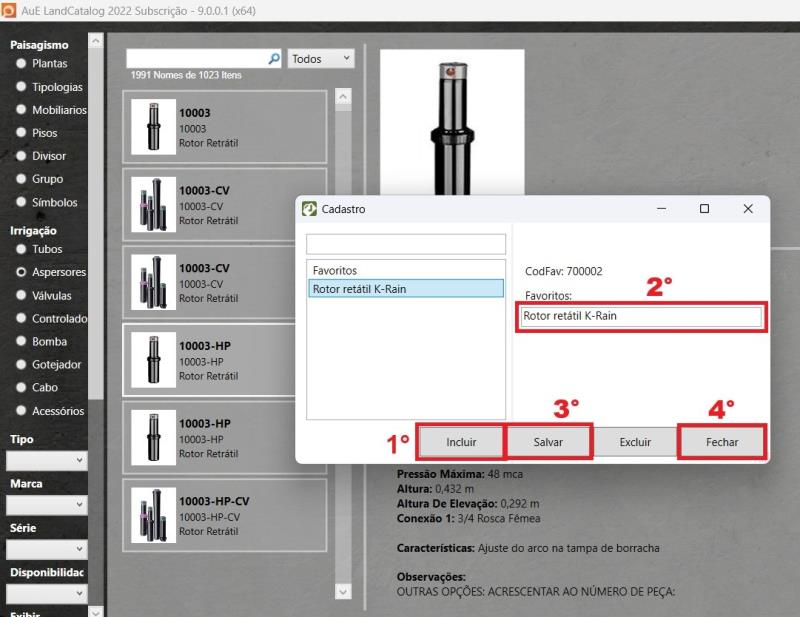The height and width of the screenshot is (617, 800).
Task: Open the Série dropdown
Action: (46, 549)
